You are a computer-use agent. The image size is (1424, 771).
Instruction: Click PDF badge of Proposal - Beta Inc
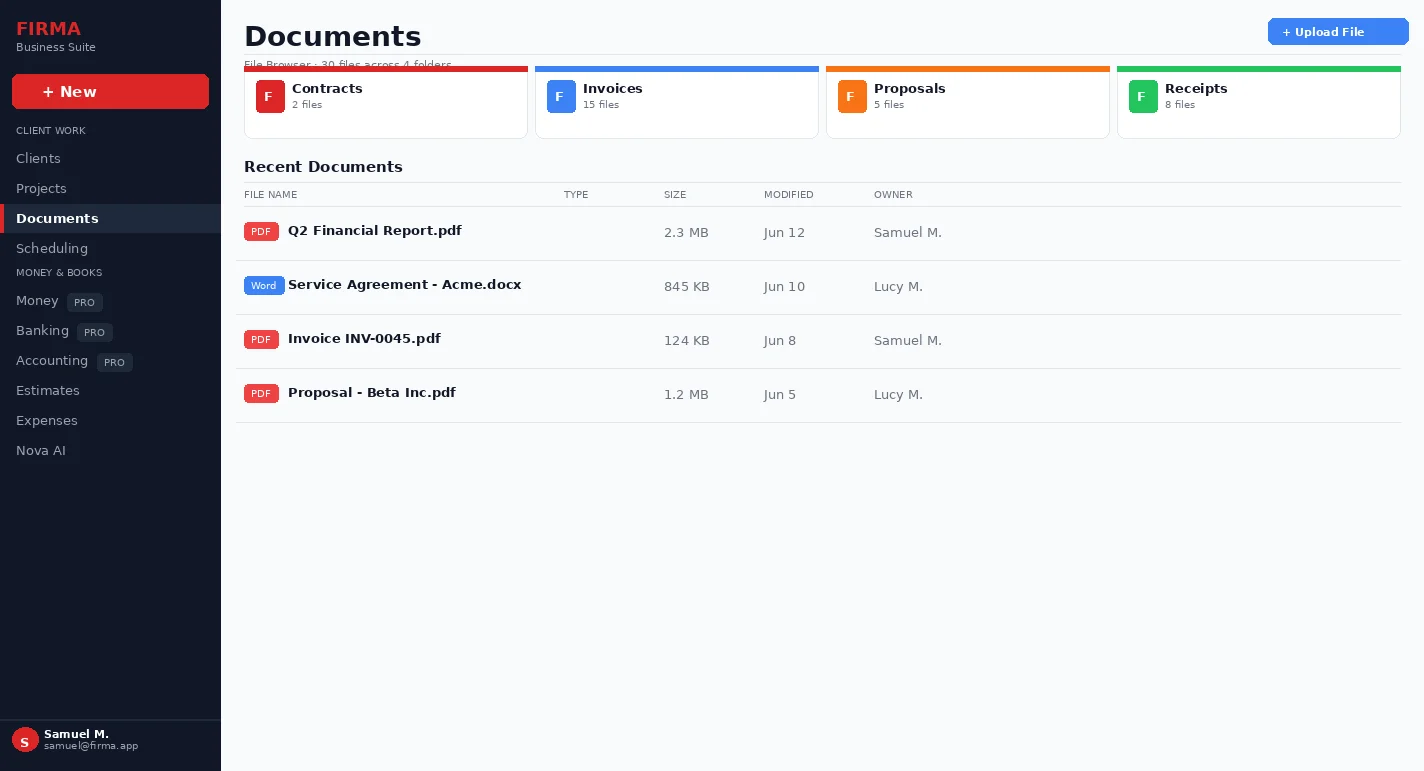261,394
